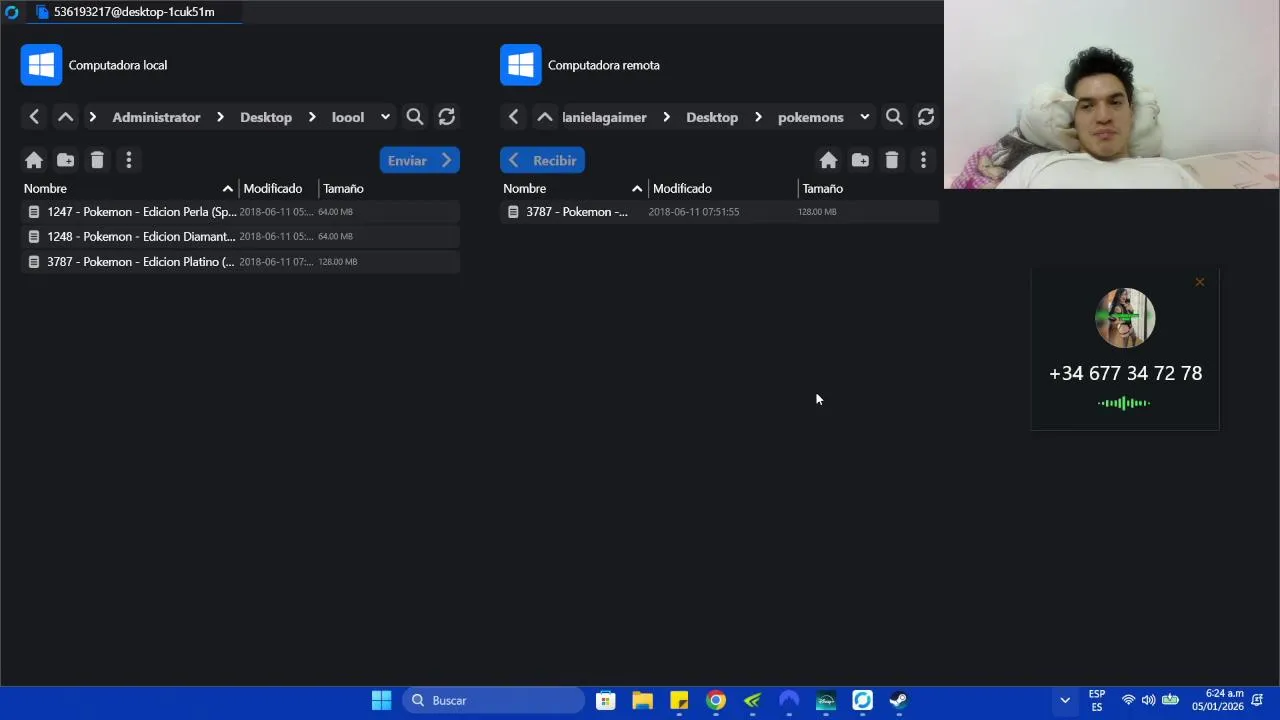
Task: Sort local files by Modificado column
Action: coord(272,188)
